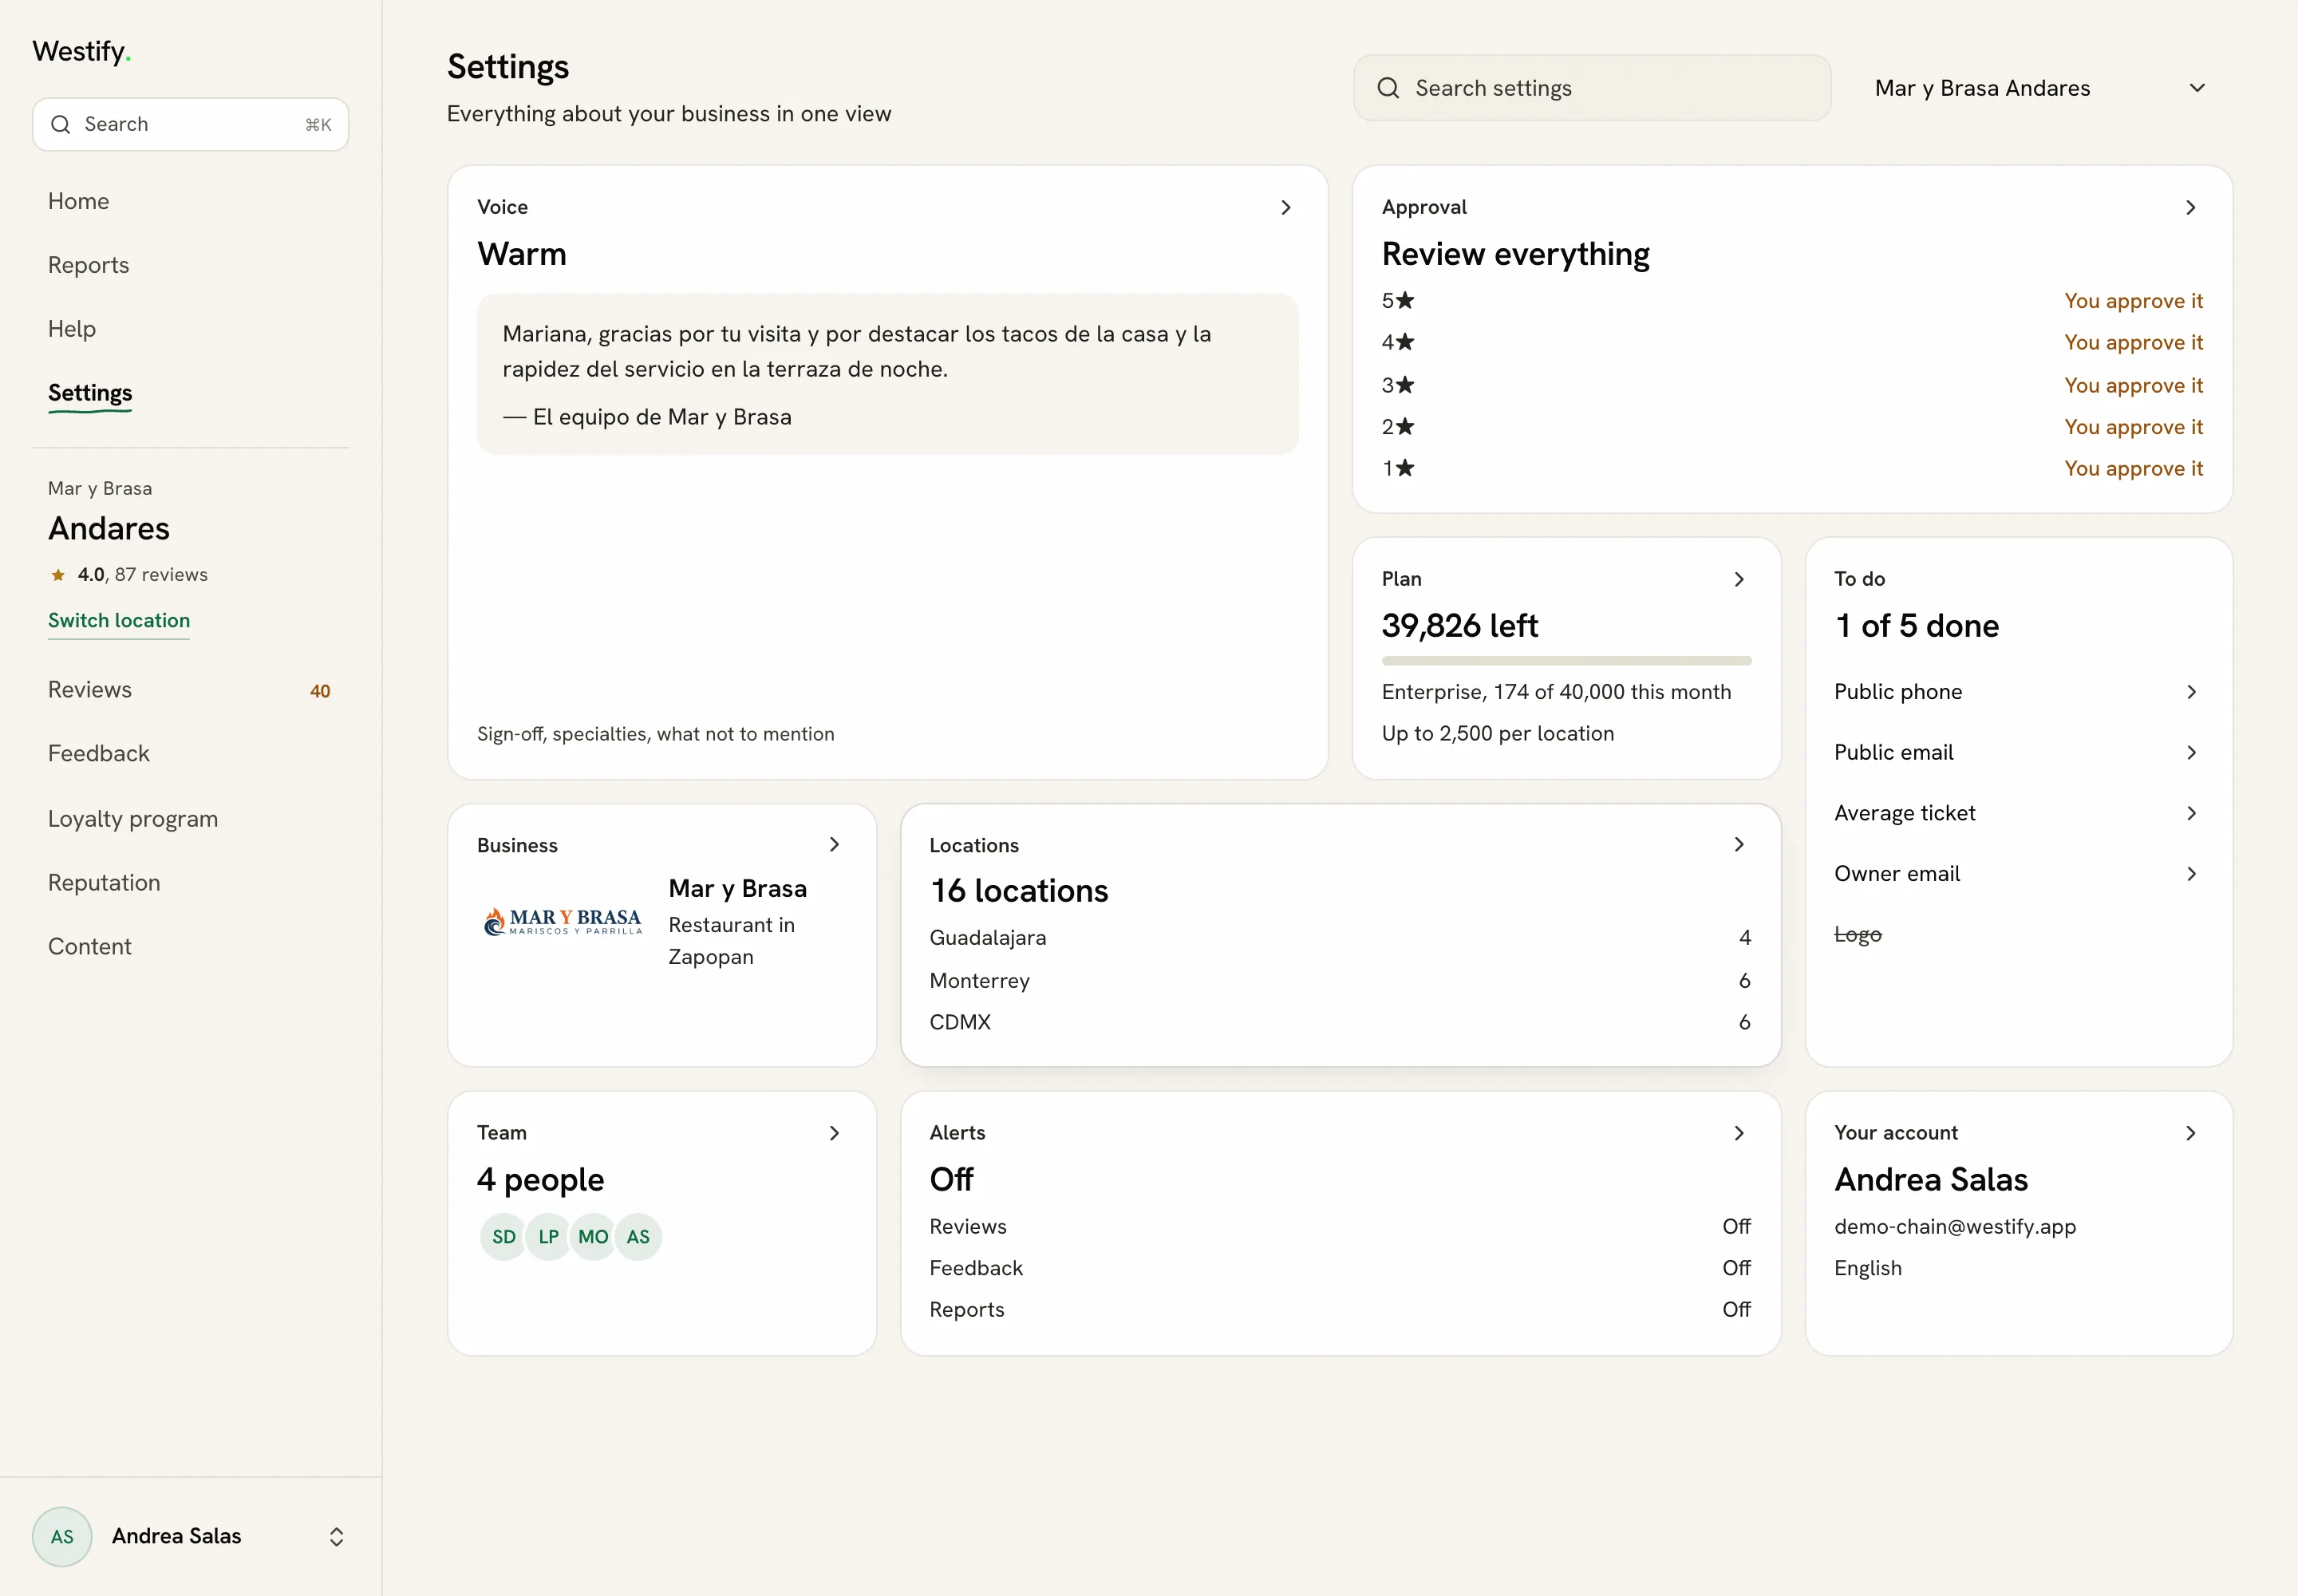Screen dimensions: 2298x1596
Task: Click the star rating icon under Andares
Action: pyautogui.click(x=58, y=574)
